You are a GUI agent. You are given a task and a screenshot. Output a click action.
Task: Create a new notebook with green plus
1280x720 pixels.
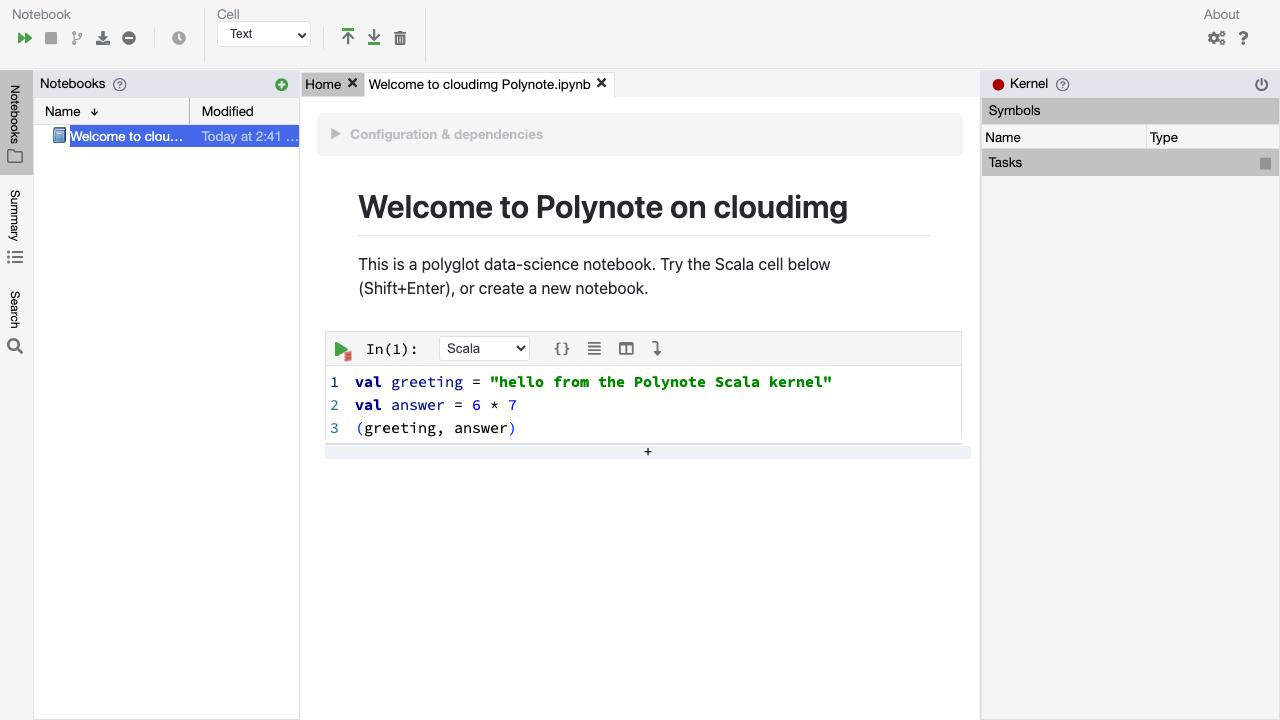pos(281,85)
